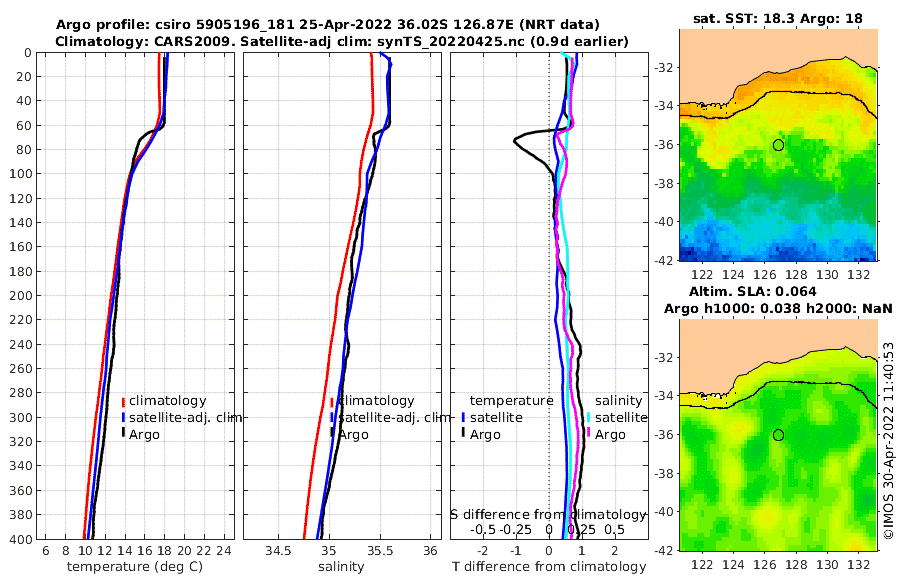900x580 pixels.
Task: Click the 'temperature (deg C)' axis label
Action: click(135, 567)
